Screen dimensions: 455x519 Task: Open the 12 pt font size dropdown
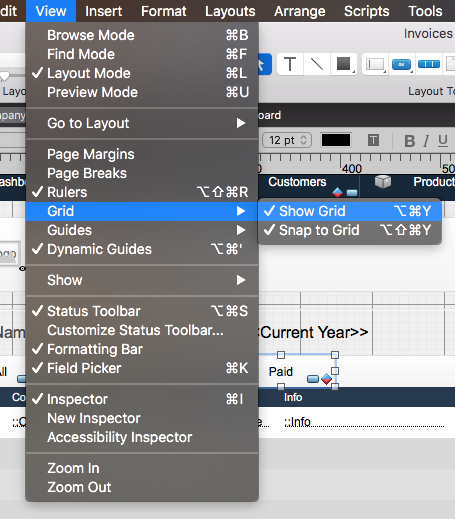coord(287,140)
